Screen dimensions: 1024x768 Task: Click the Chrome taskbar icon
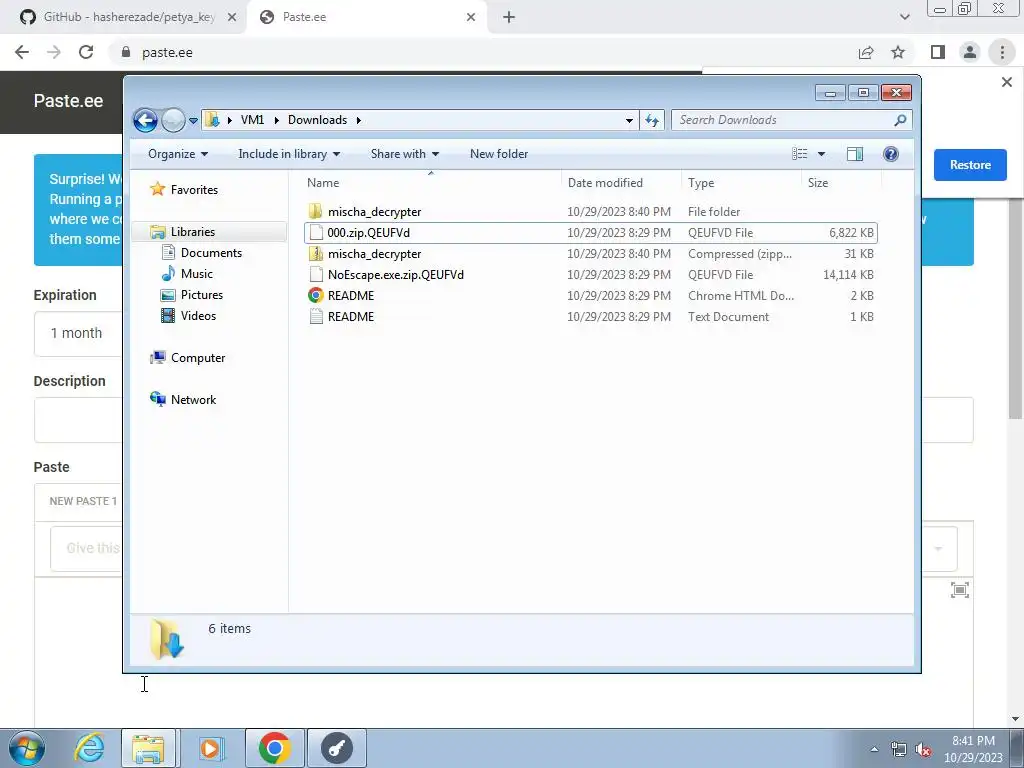tap(274, 748)
